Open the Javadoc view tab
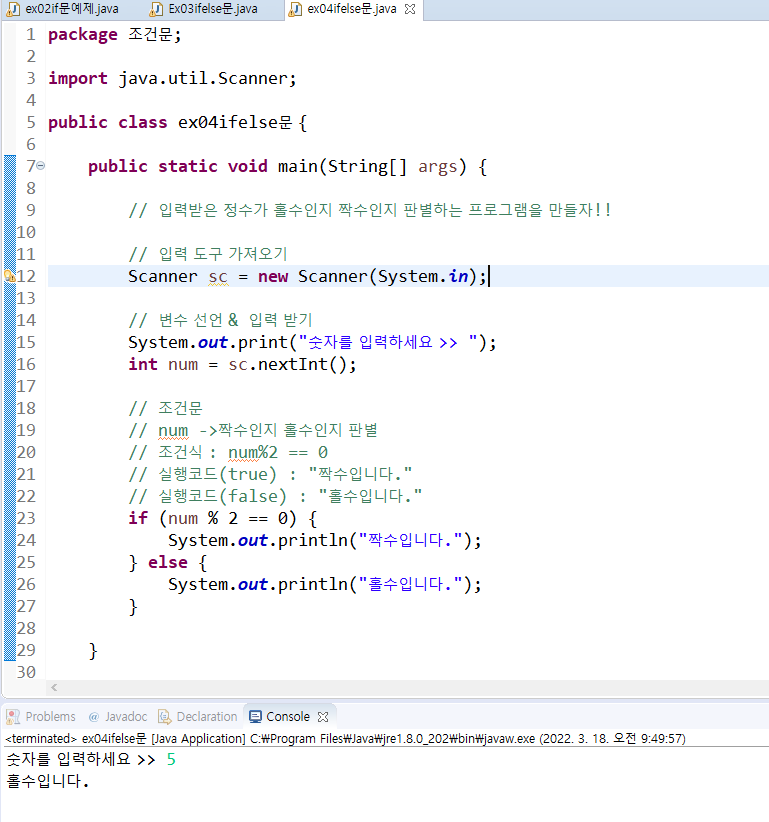769x822 pixels. pyautogui.click(x=126, y=716)
